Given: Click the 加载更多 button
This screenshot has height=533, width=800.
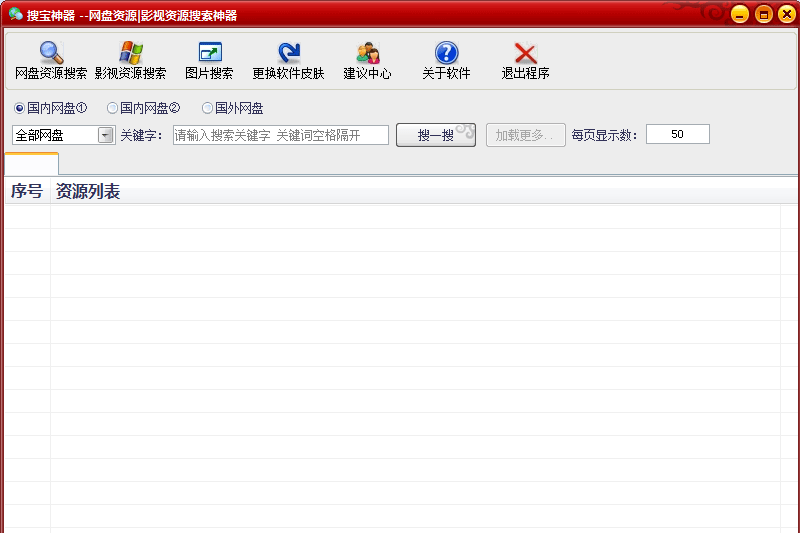Looking at the screenshot, I should pos(526,135).
